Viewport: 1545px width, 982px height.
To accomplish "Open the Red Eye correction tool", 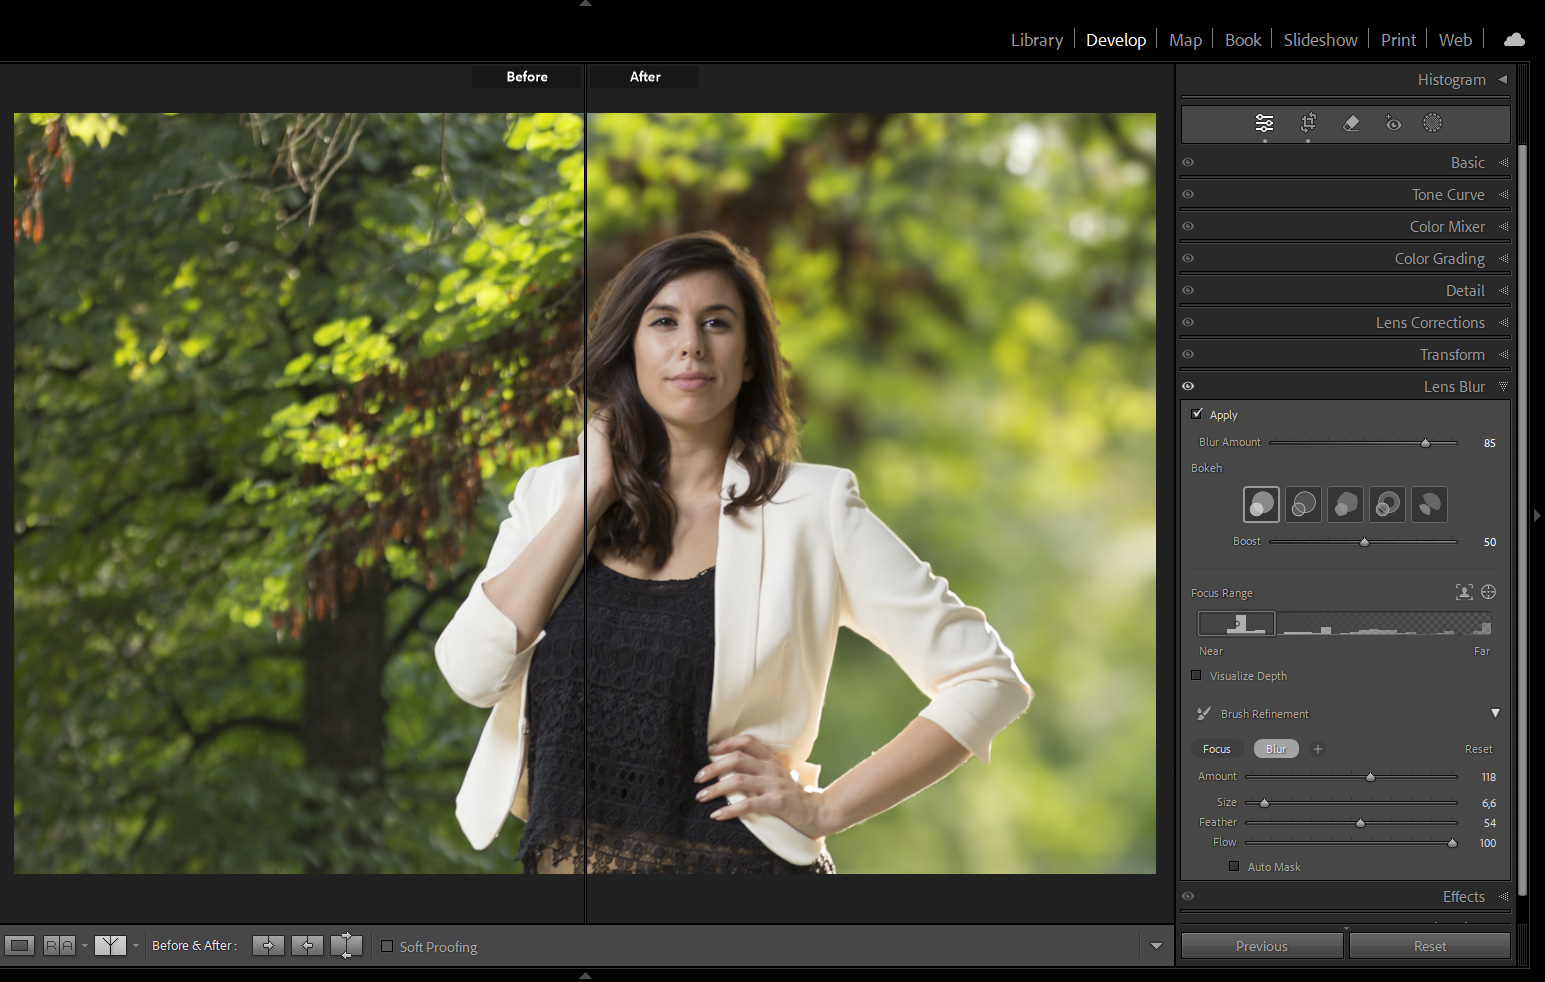I will click(x=1393, y=123).
